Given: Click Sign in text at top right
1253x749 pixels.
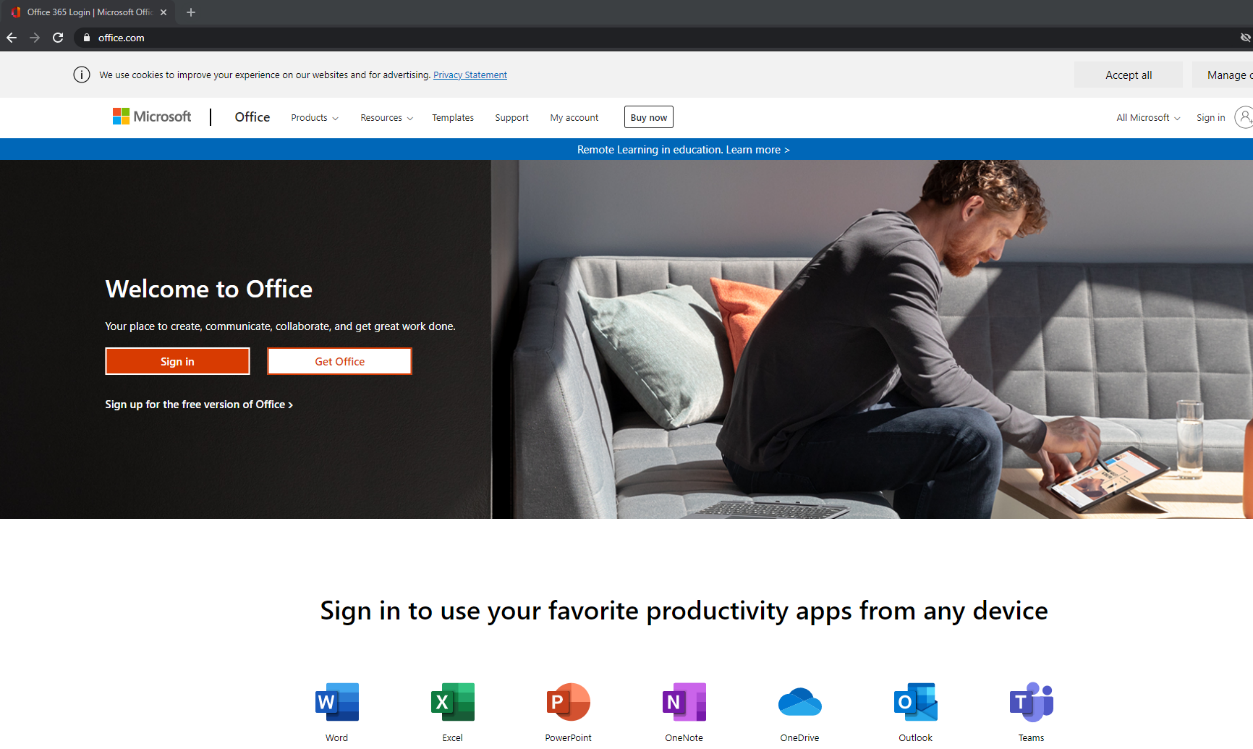Looking at the screenshot, I should [1210, 118].
